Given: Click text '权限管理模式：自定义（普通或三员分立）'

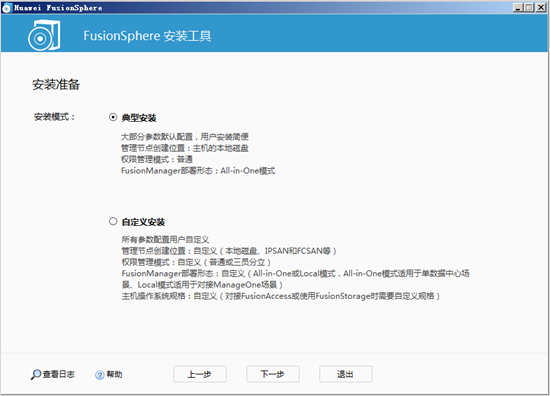Looking at the screenshot, I should (x=196, y=262).
